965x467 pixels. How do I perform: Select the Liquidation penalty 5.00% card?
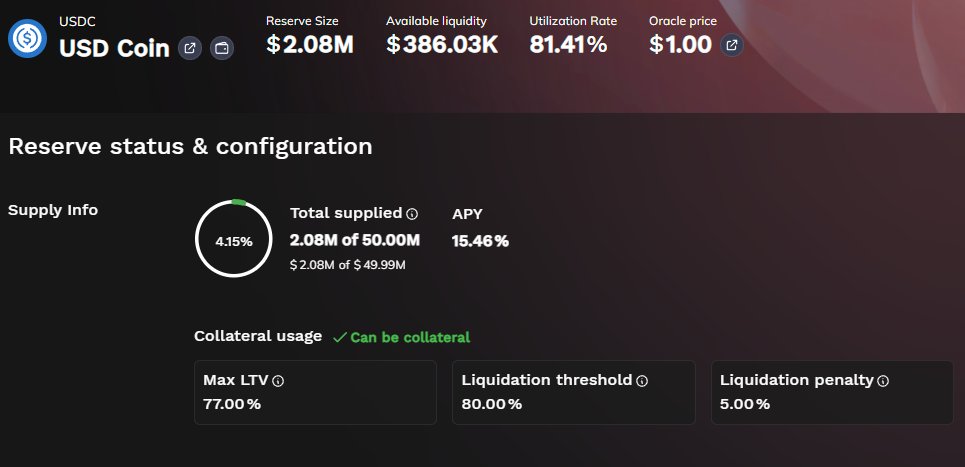[832, 392]
